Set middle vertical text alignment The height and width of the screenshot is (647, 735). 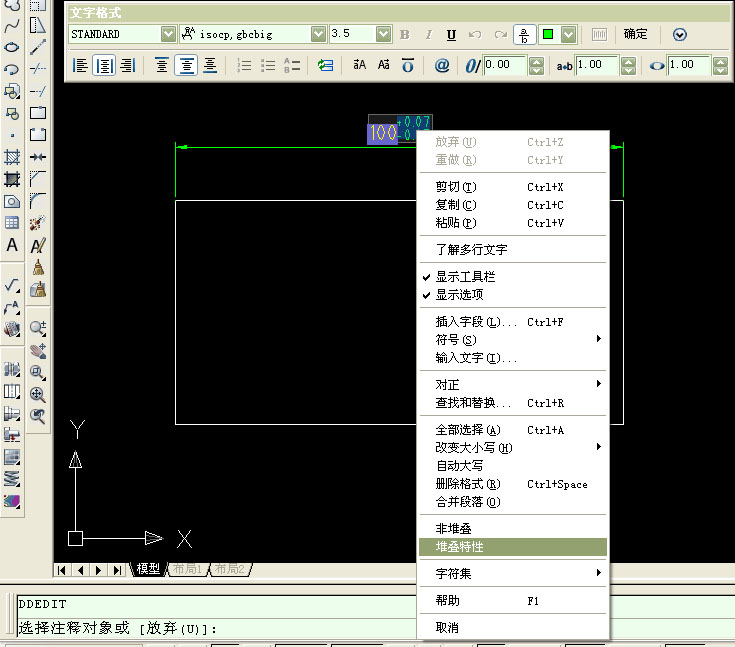pos(186,65)
